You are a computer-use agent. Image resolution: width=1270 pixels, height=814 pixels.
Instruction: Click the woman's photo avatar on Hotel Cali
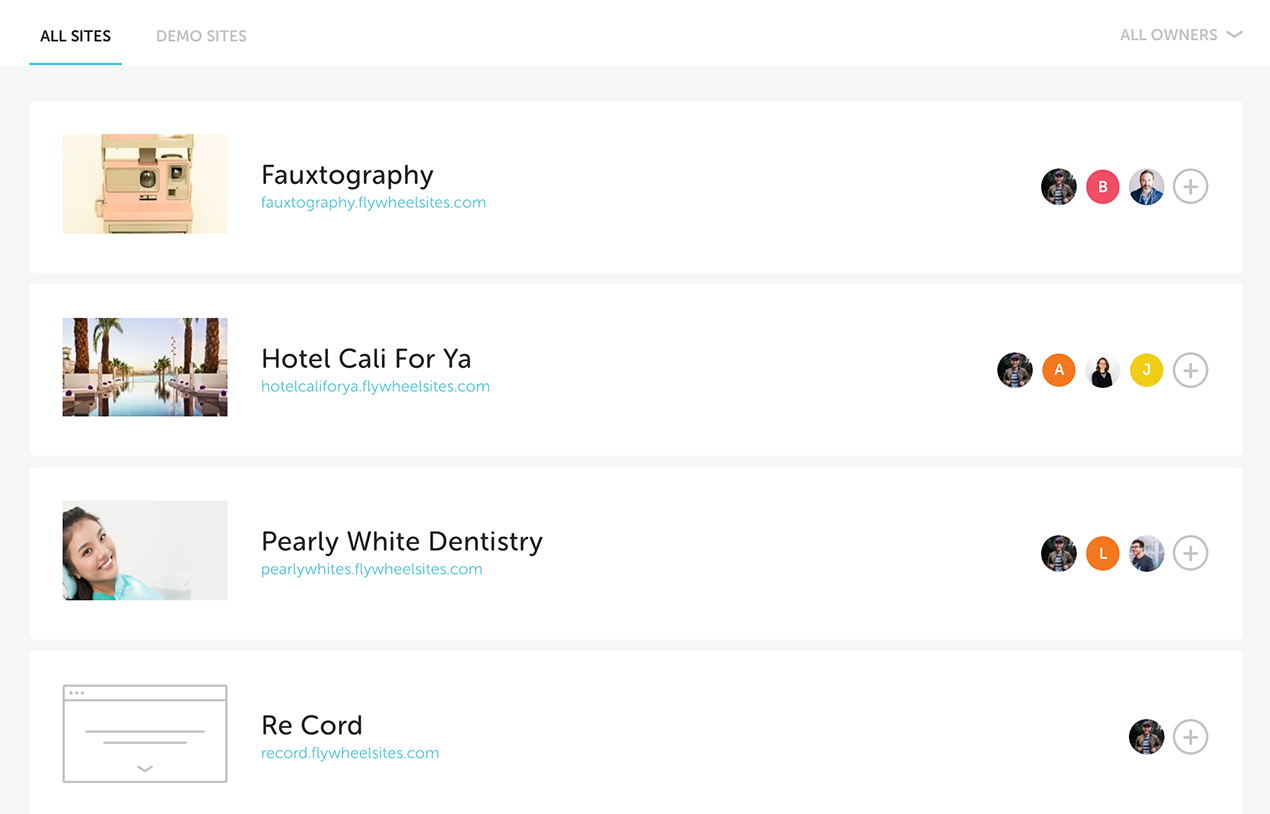click(x=1102, y=371)
